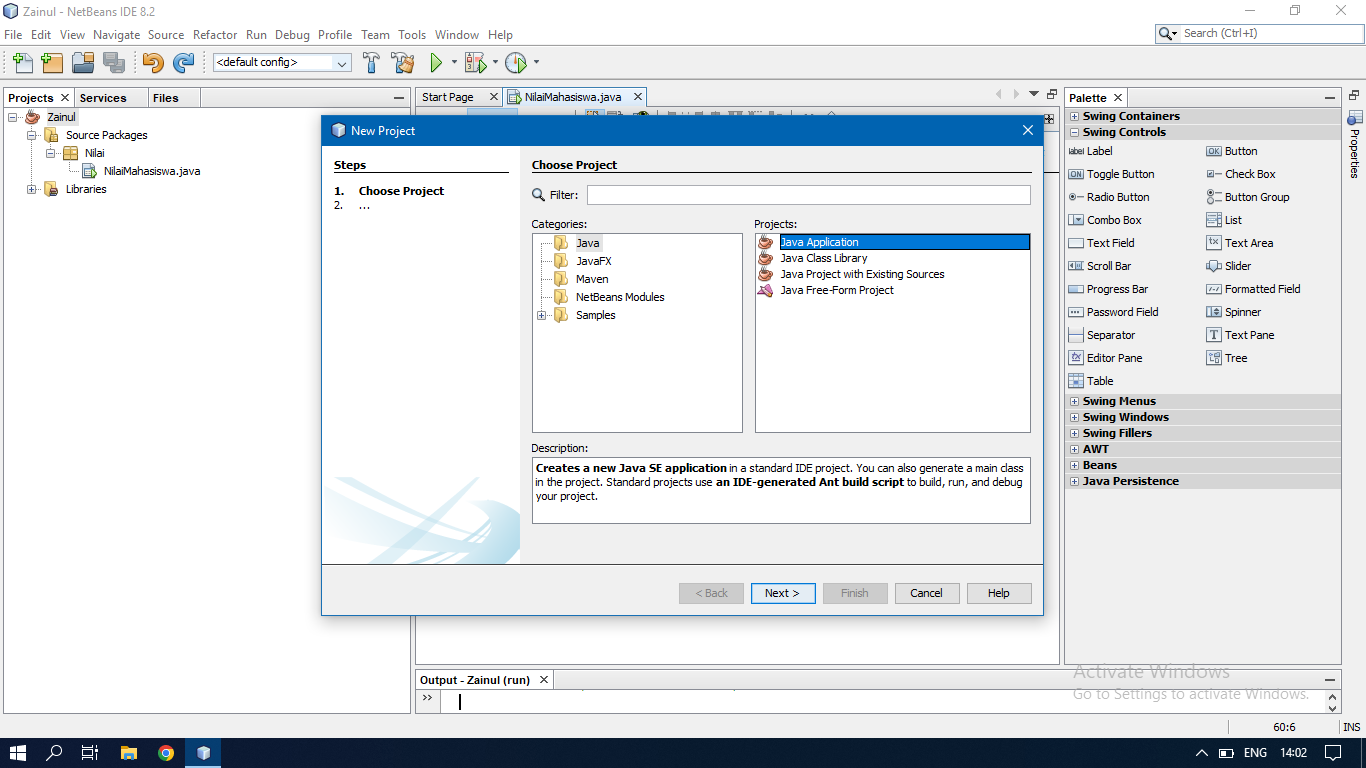Image resolution: width=1366 pixels, height=768 pixels.
Task: Select Java Free-Form Project type
Action: (x=837, y=290)
